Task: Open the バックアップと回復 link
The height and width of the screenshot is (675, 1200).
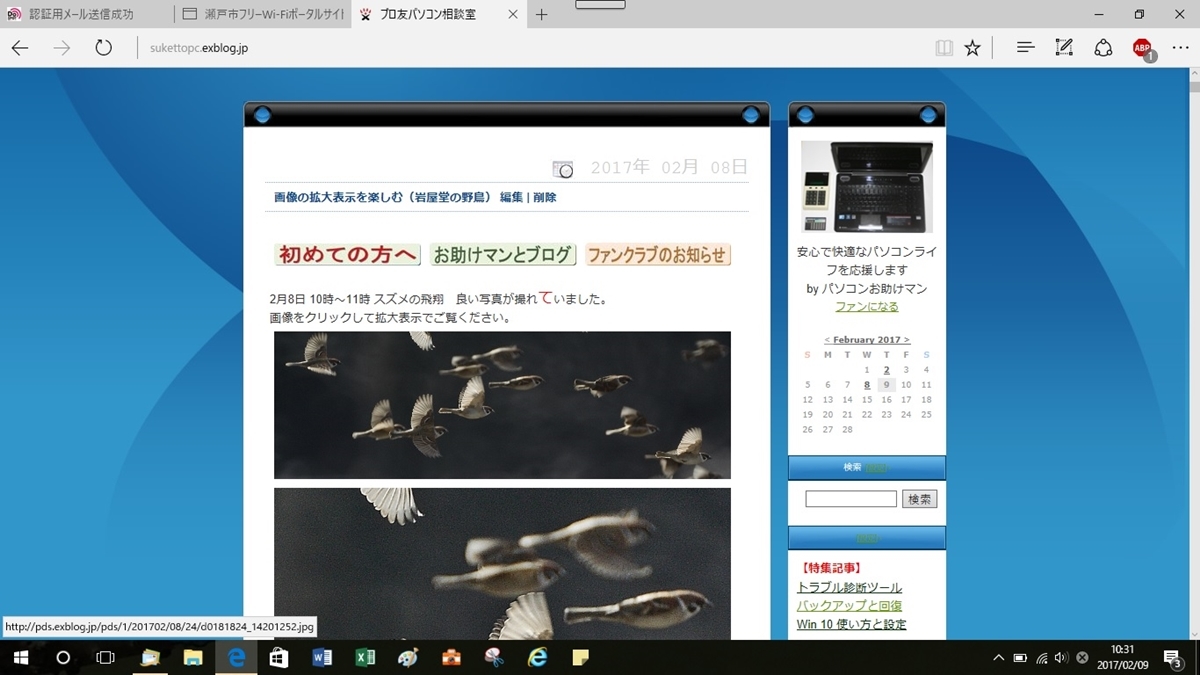Action: [x=849, y=606]
